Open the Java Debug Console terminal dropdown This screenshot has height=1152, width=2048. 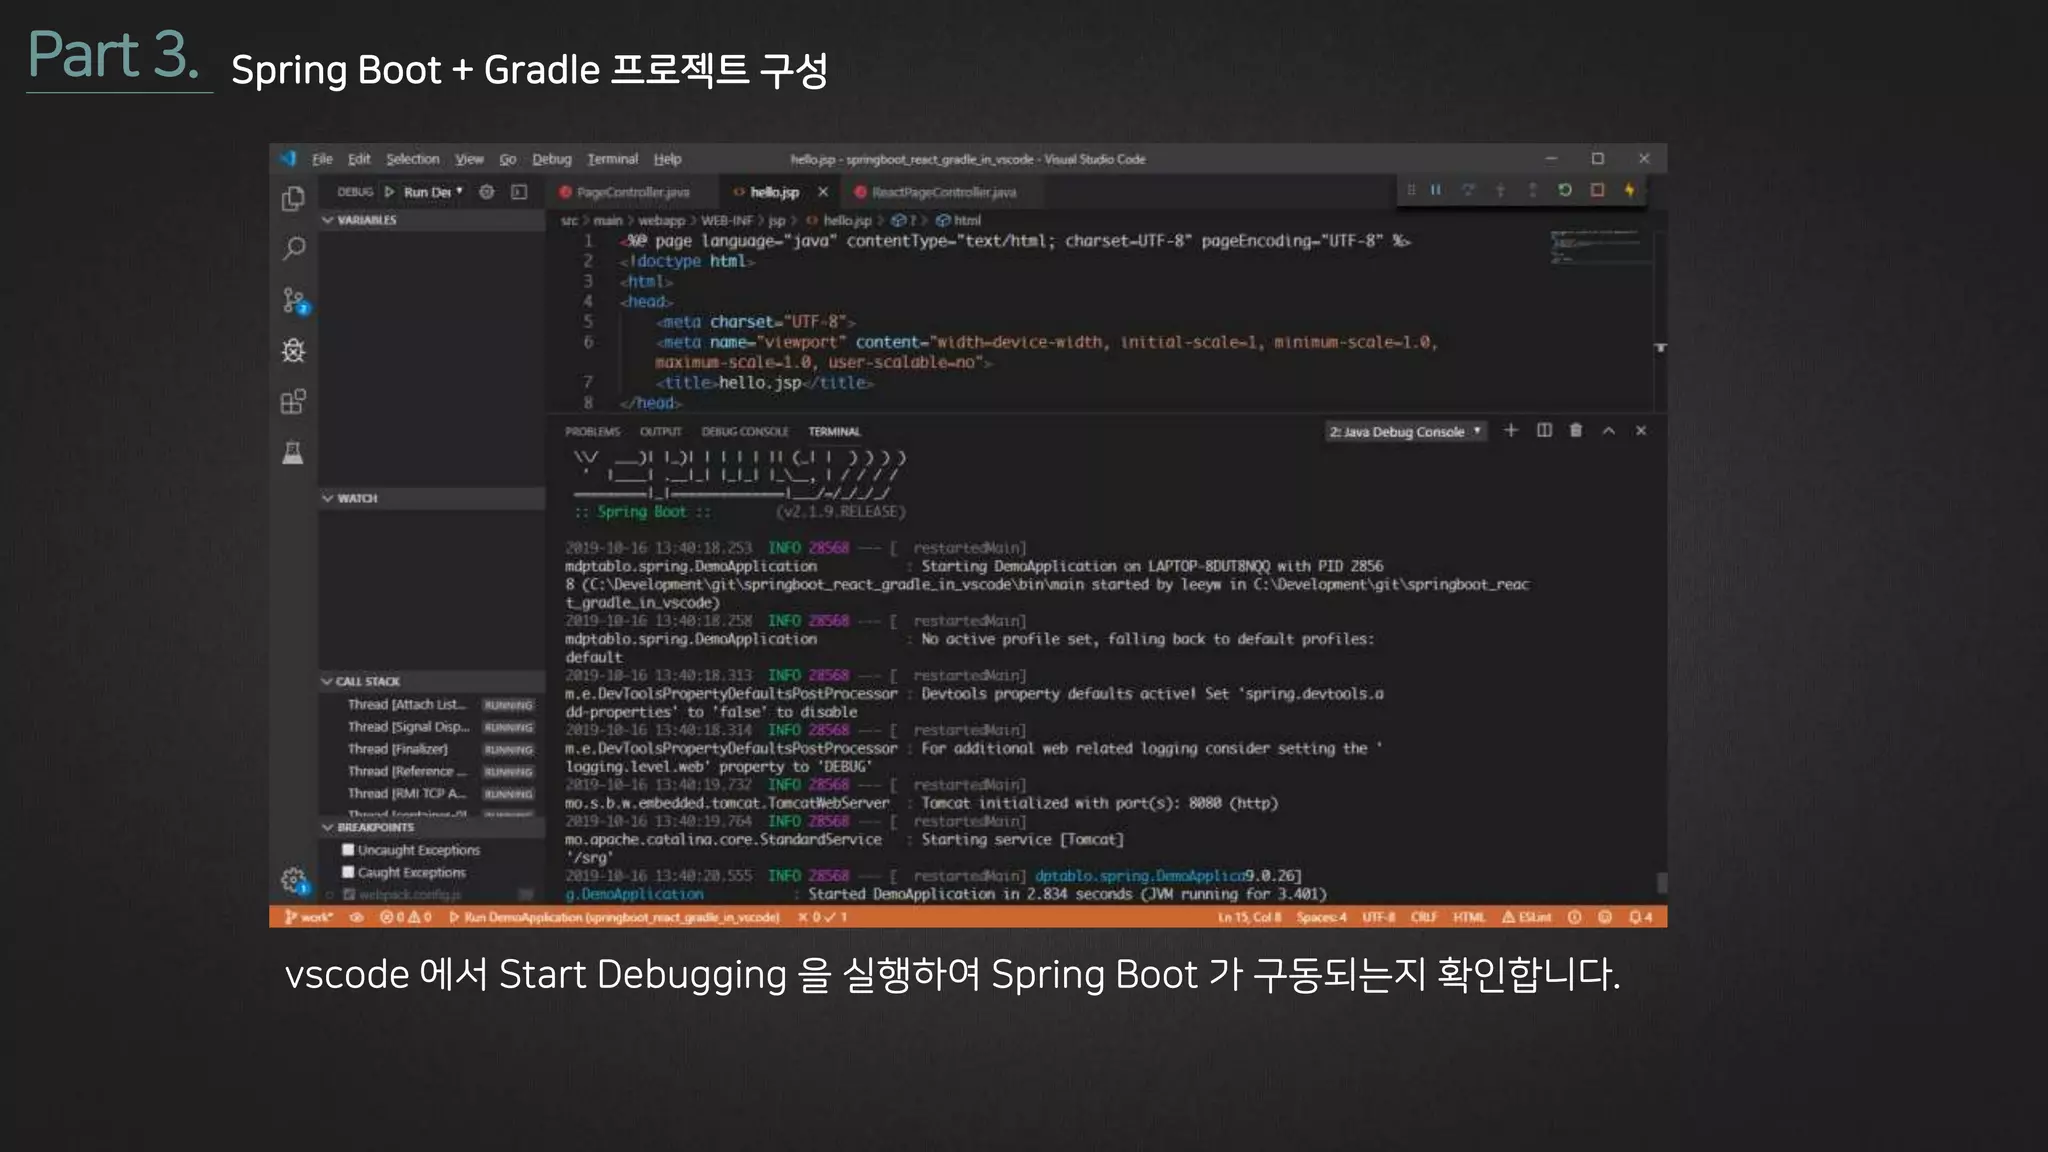pos(1405,431)
